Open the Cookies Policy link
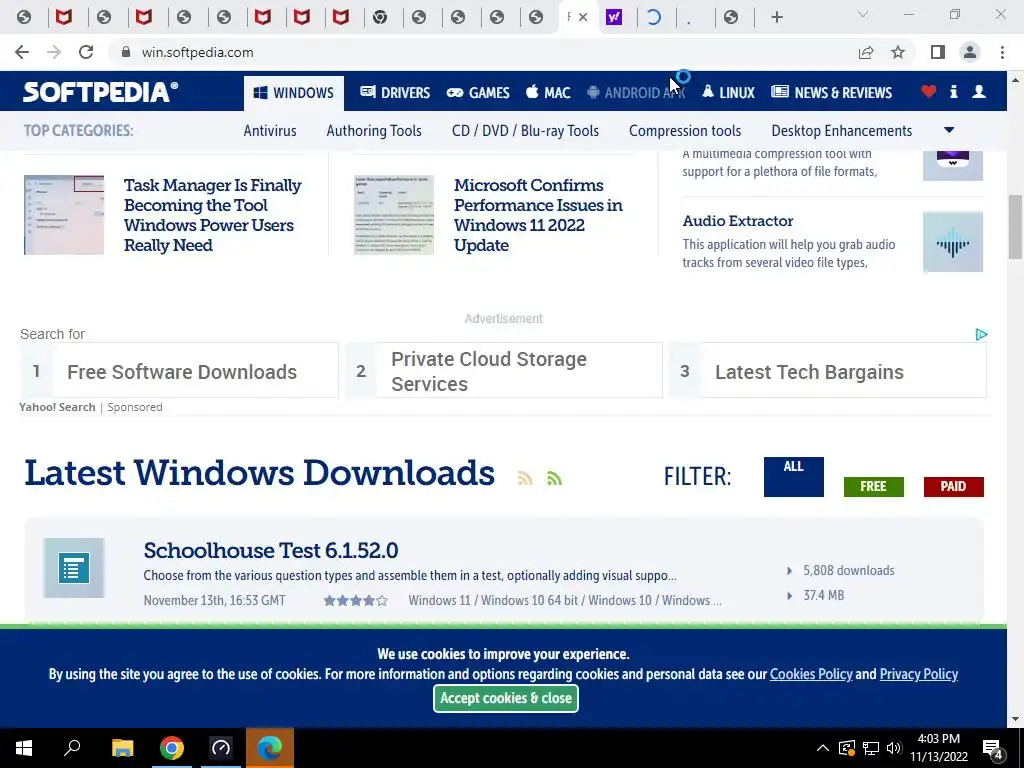The image size is (1024, 768). [x=811, y=674]
